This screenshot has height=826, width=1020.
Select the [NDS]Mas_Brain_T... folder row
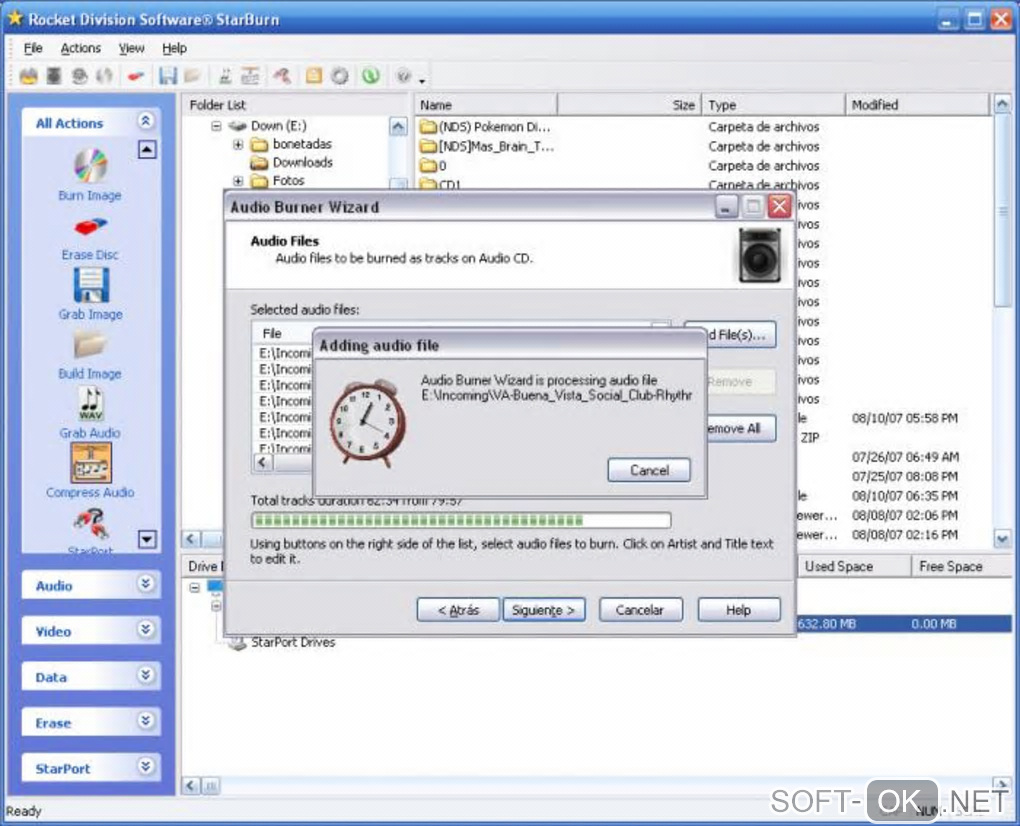pyautogui.click(x=487, y=146)
